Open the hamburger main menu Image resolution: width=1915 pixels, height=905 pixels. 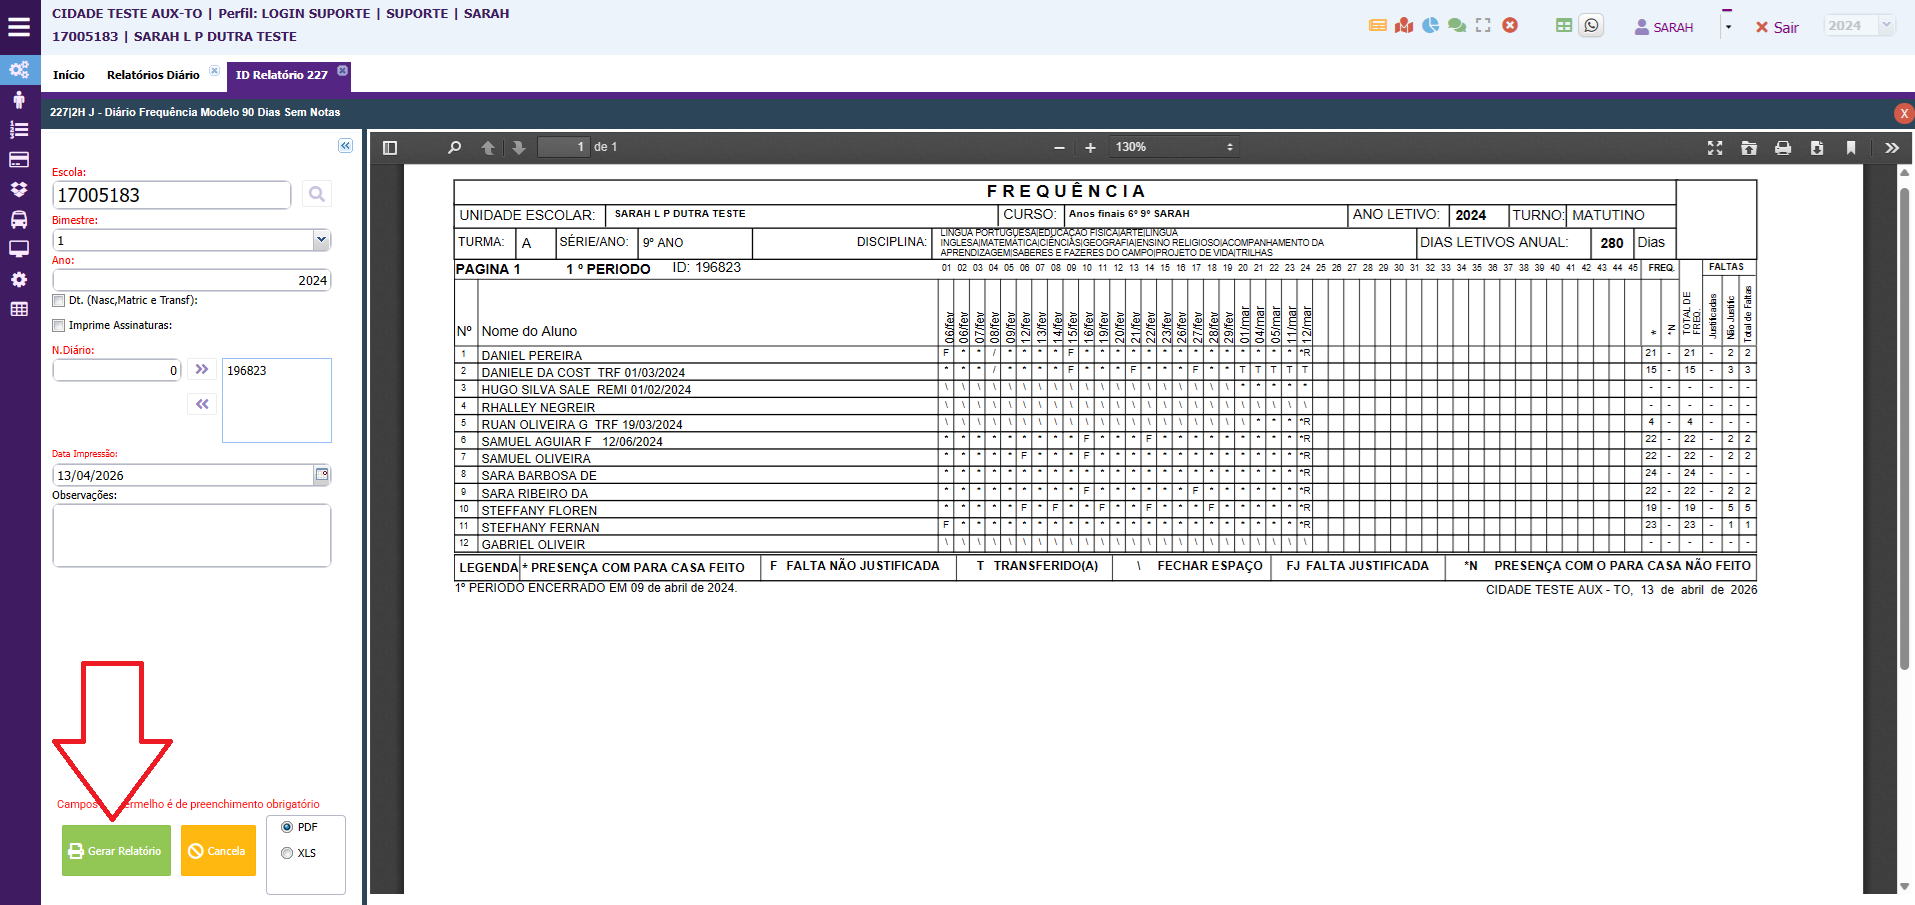19,27
